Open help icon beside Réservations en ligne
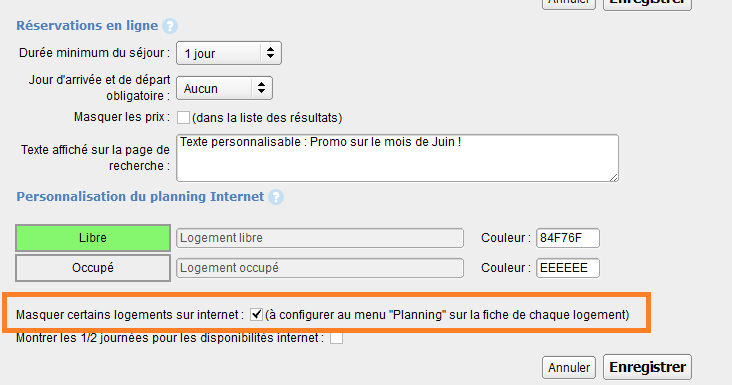The width and height of the screenshot is (732, 385). point(170,26)
